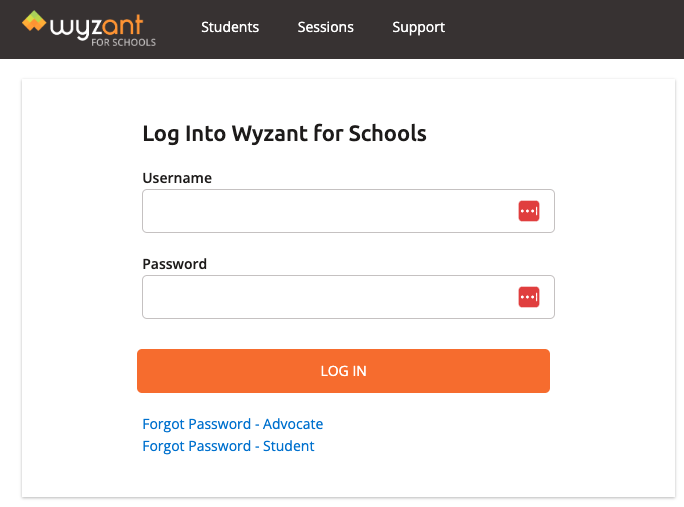Click the password manager icon in Password field

pos(529,297)
